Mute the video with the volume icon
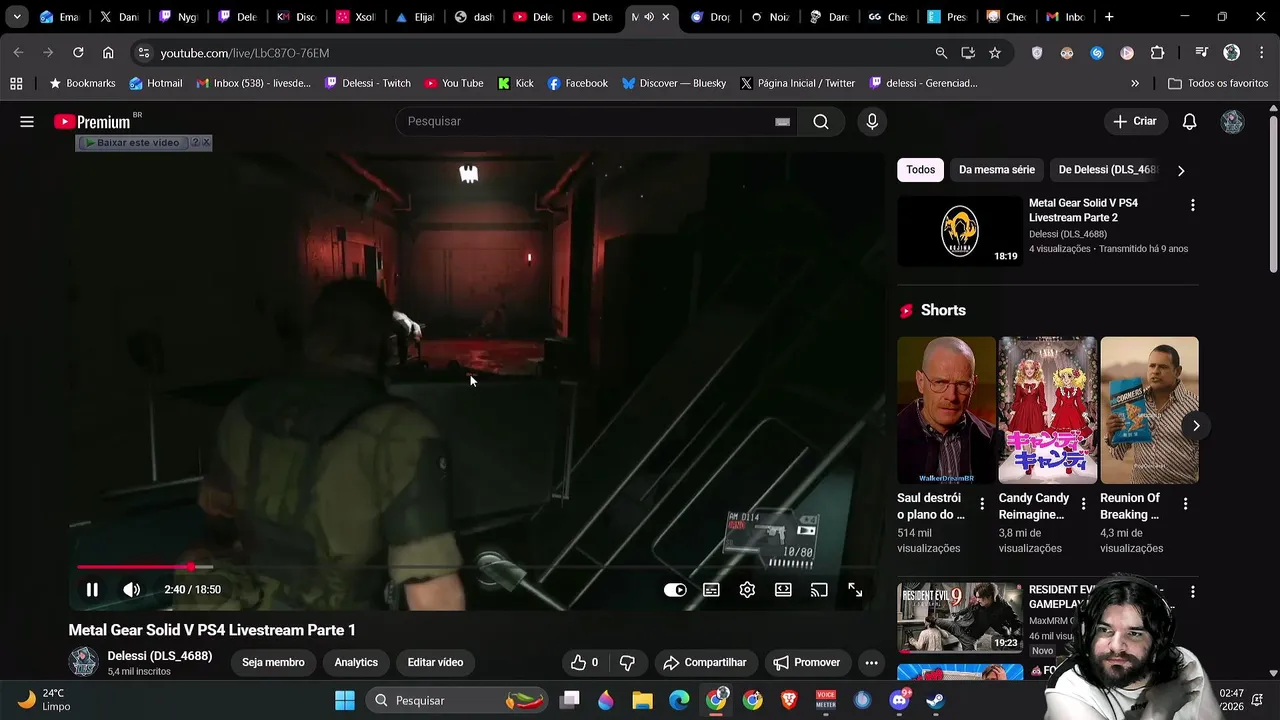This screenshot has height=720, width=1280. (x=131, y=590)
